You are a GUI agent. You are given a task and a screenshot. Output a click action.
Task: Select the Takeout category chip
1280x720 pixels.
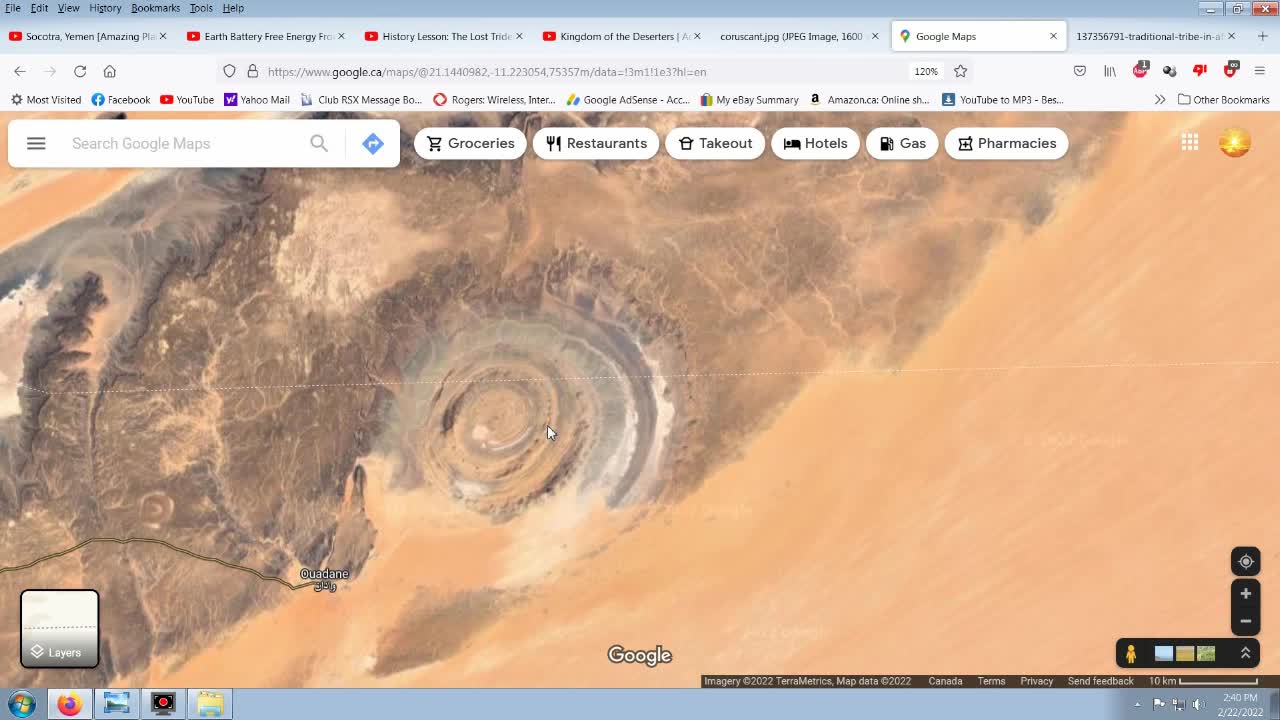pyautogui.click(x=715, y=143)
